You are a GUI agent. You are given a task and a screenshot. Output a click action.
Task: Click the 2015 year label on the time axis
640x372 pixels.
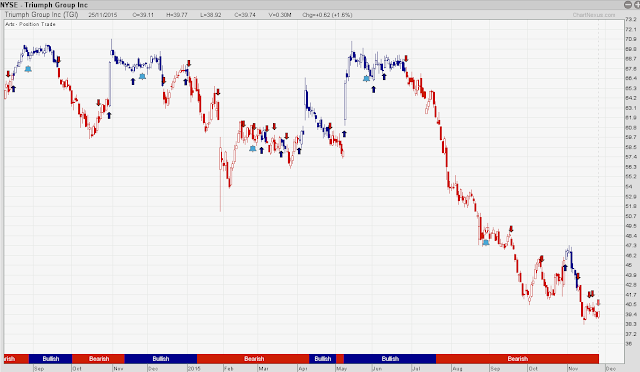[194, 369]
